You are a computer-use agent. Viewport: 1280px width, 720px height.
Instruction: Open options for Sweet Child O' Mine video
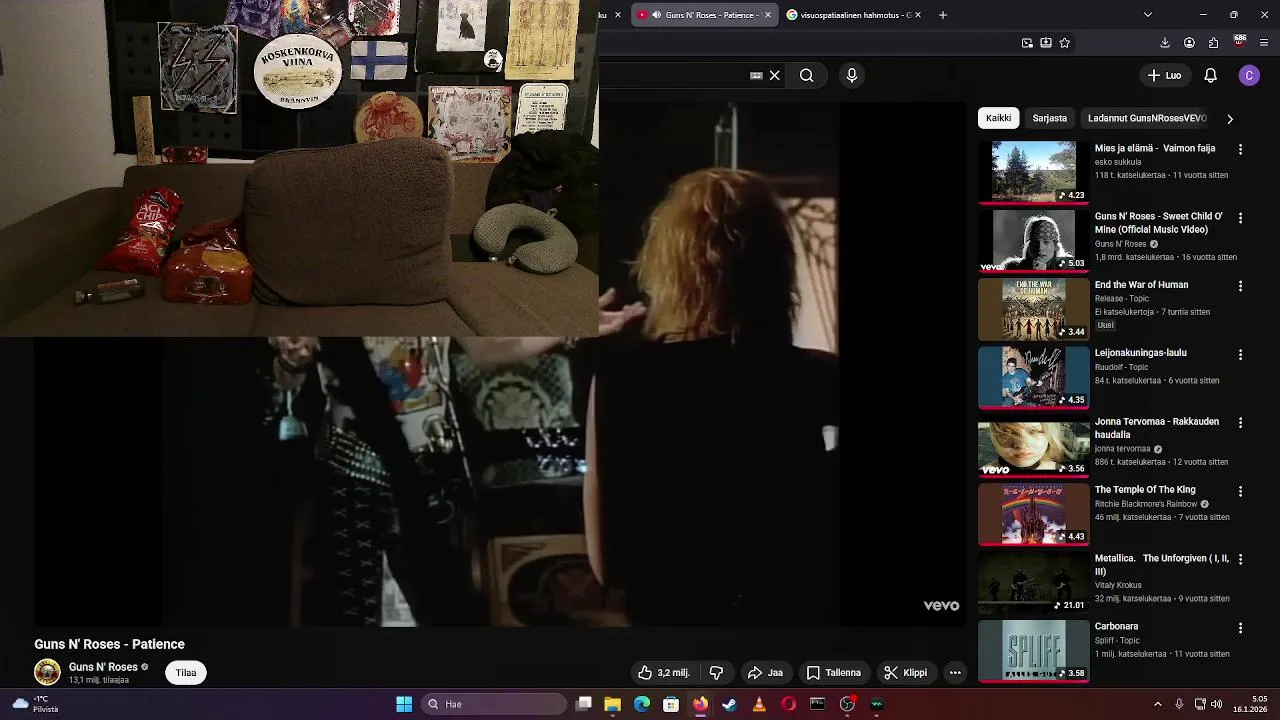coord(1240,218)
